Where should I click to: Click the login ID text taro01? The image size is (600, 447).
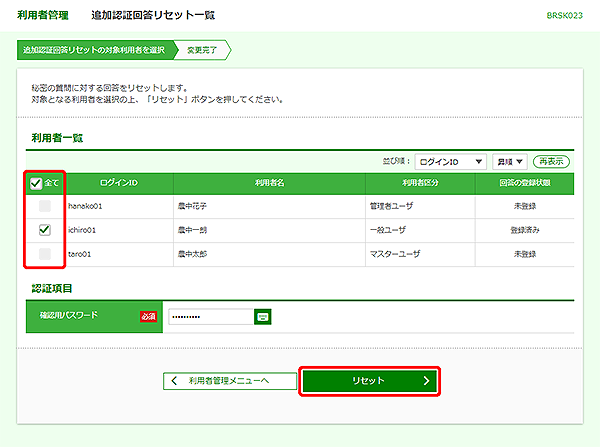tap(80, 254)
